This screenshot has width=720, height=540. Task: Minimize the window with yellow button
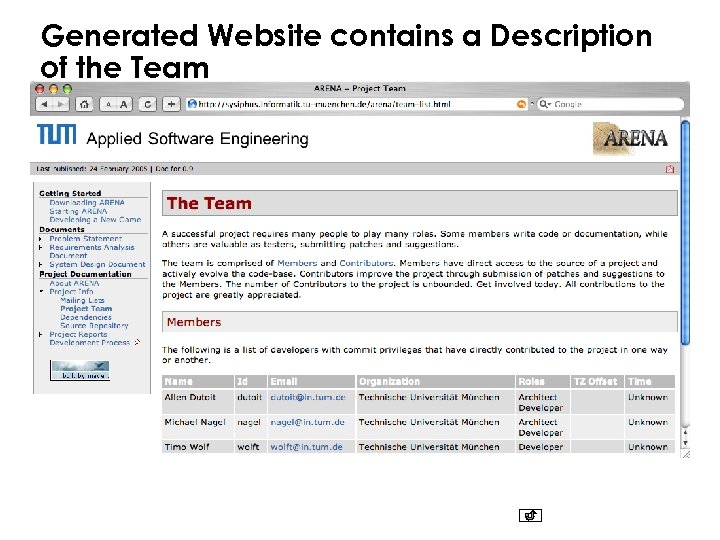pos(54,89)
